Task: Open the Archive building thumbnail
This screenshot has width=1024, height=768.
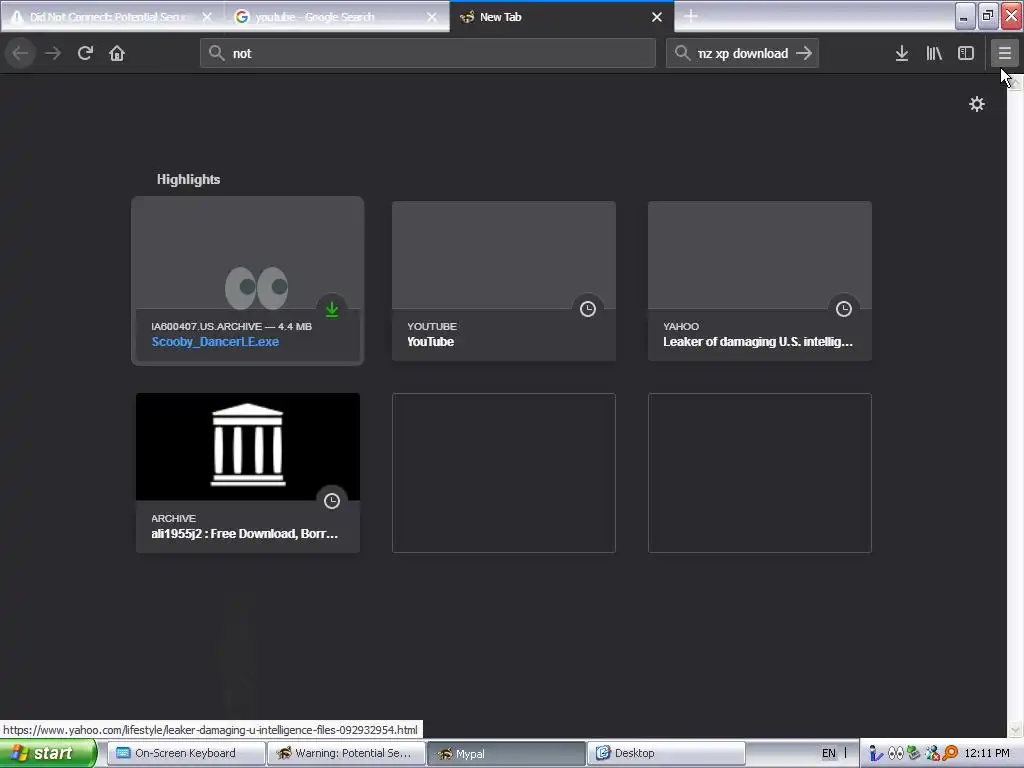Action: coord(248,447)
